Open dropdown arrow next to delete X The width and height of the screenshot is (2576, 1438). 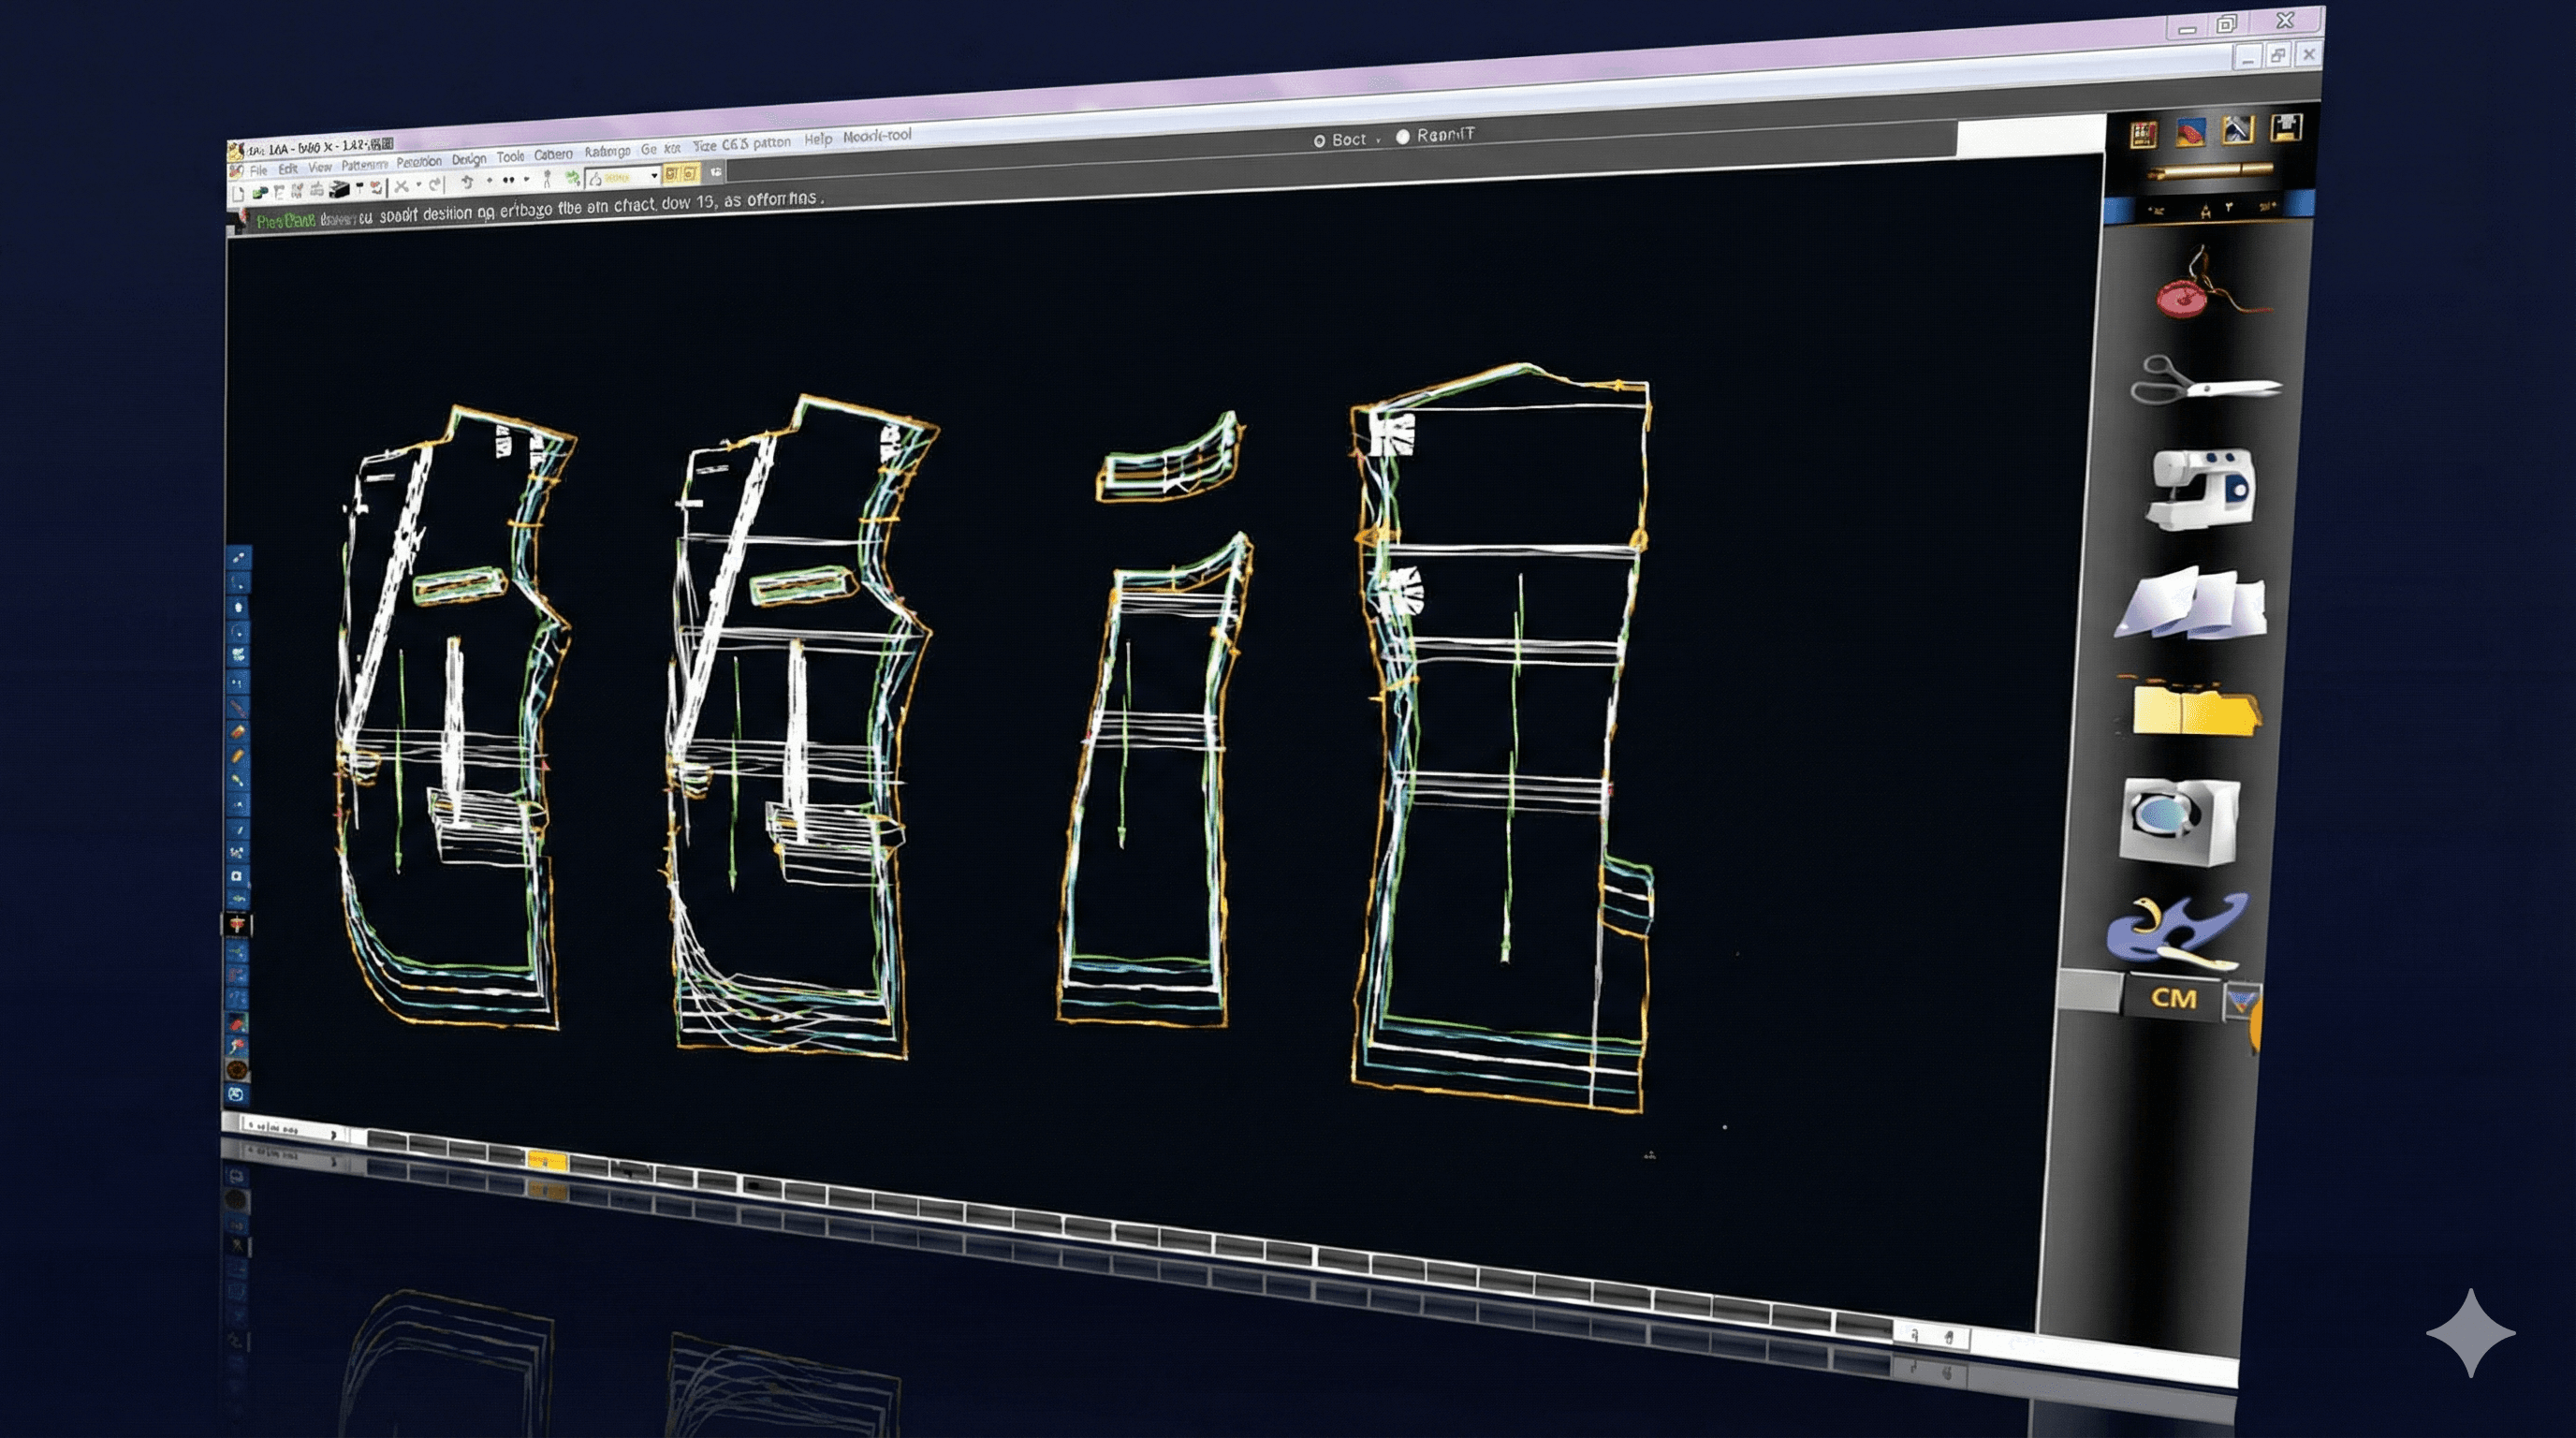click(x=418, y=186)
